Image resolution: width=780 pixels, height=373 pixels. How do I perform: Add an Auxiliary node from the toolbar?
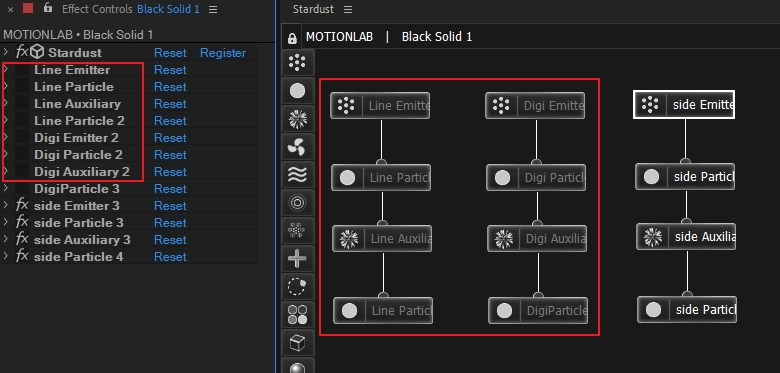click(x=297, y=119)
